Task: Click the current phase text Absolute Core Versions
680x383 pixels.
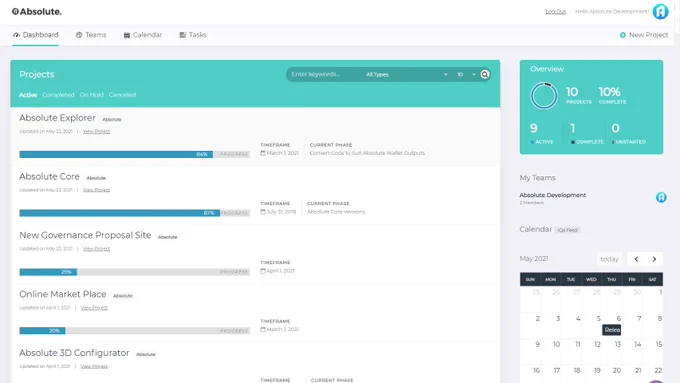Action: coord(336,212)
